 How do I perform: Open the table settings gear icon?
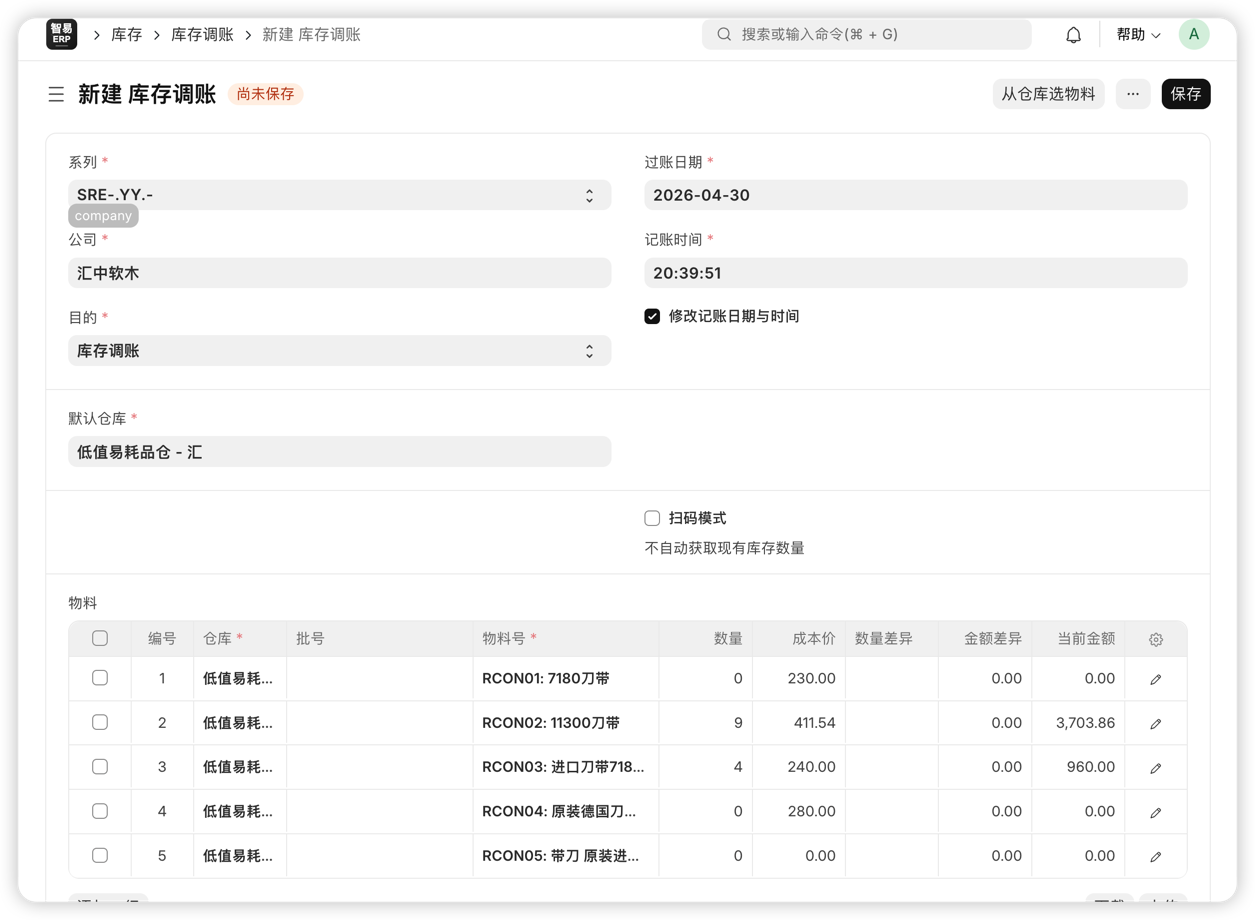pyautogui.click(x=1156, y=639)
